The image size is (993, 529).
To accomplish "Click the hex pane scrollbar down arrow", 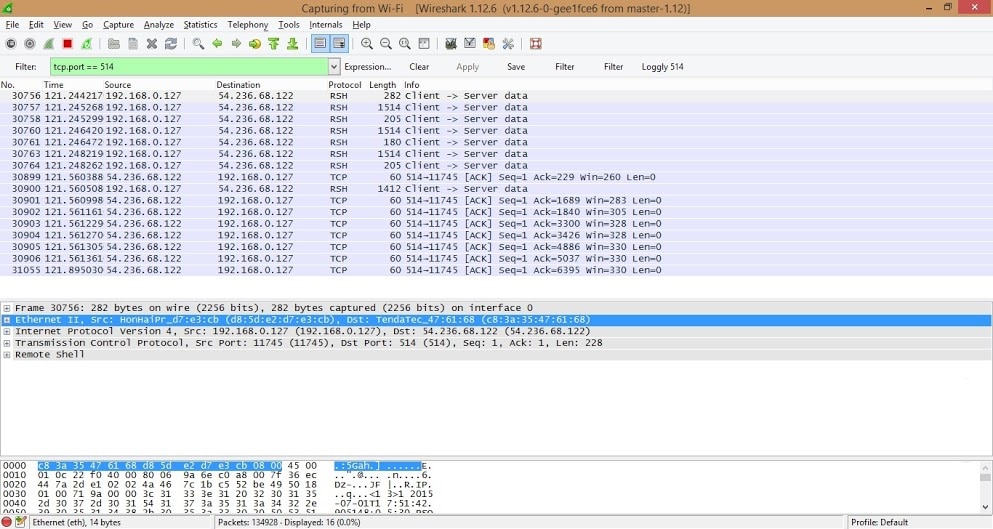I will (985, 505).
